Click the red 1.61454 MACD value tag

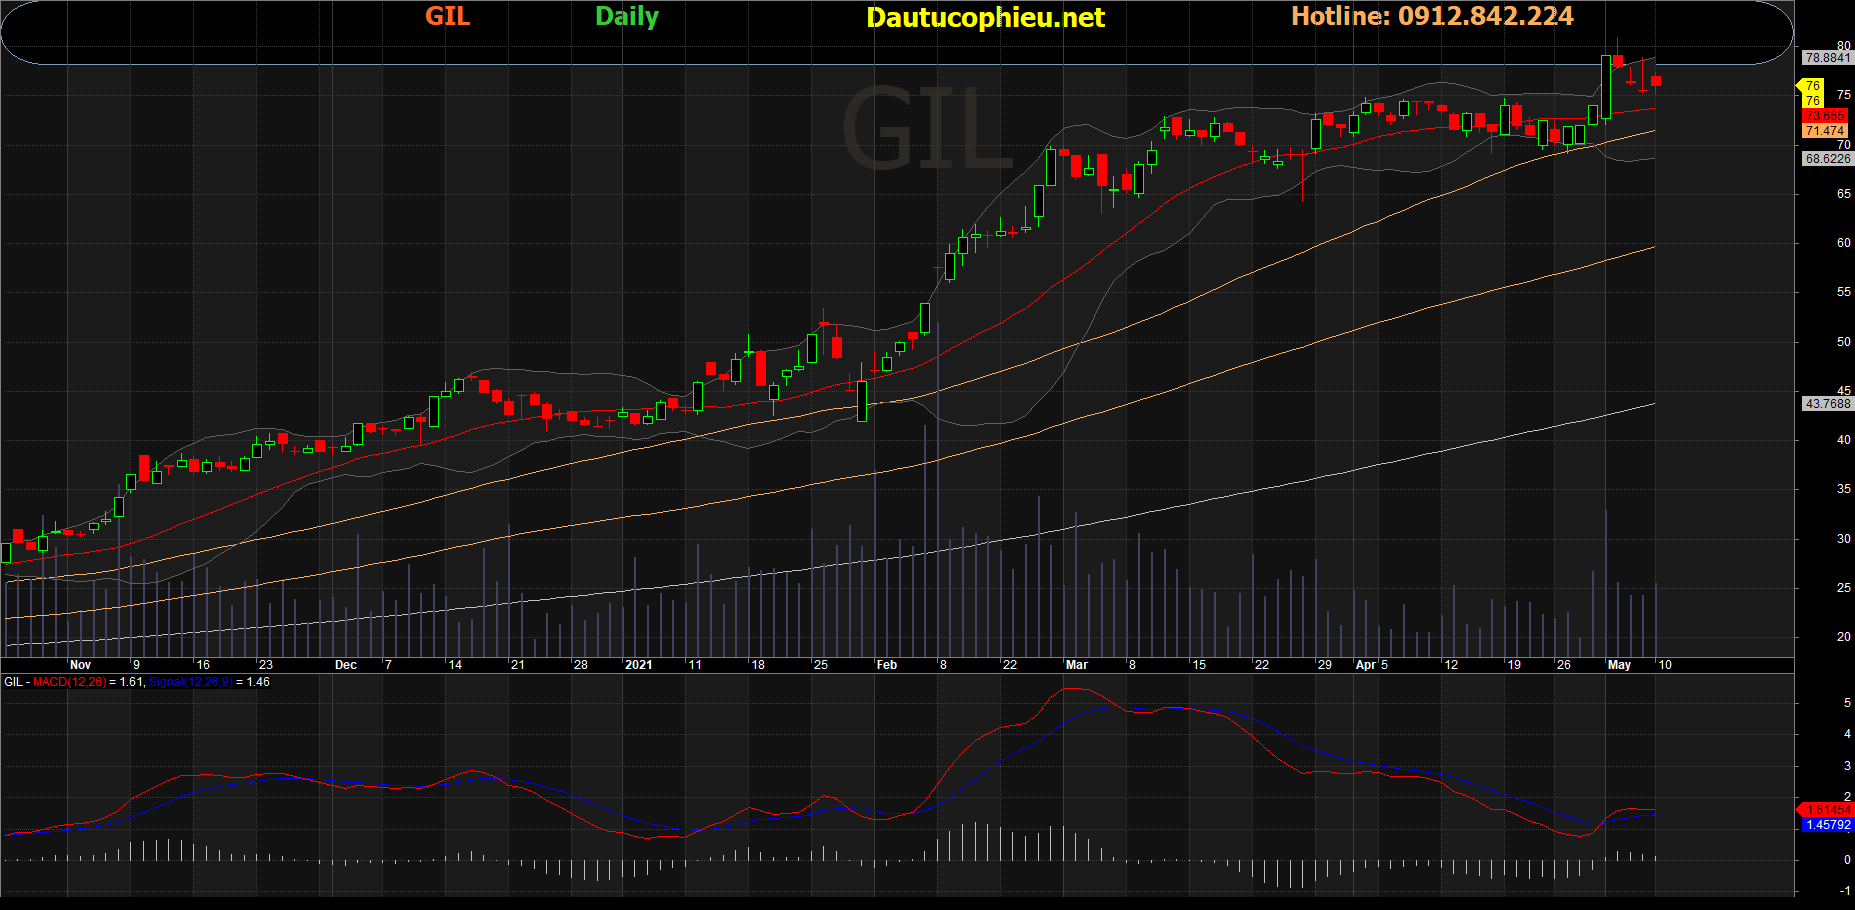1827,810
